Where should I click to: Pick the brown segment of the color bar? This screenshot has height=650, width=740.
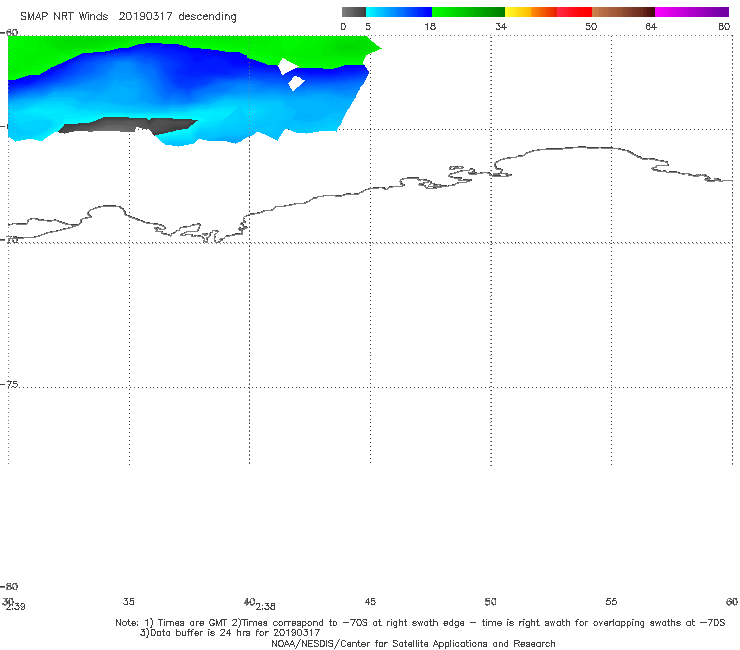(623, 12)
